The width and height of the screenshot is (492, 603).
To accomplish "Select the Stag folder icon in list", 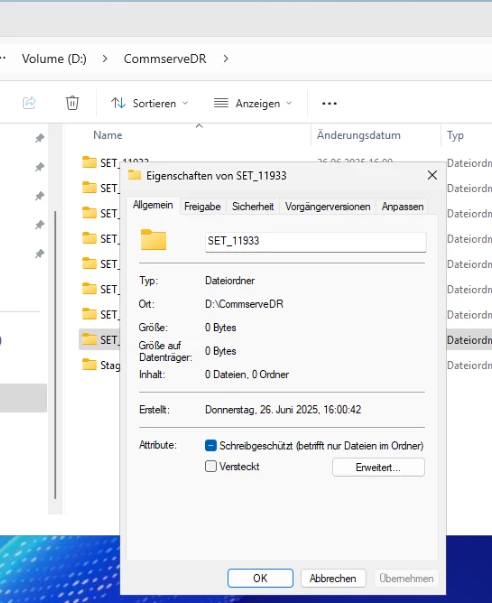I will (89, 364).
